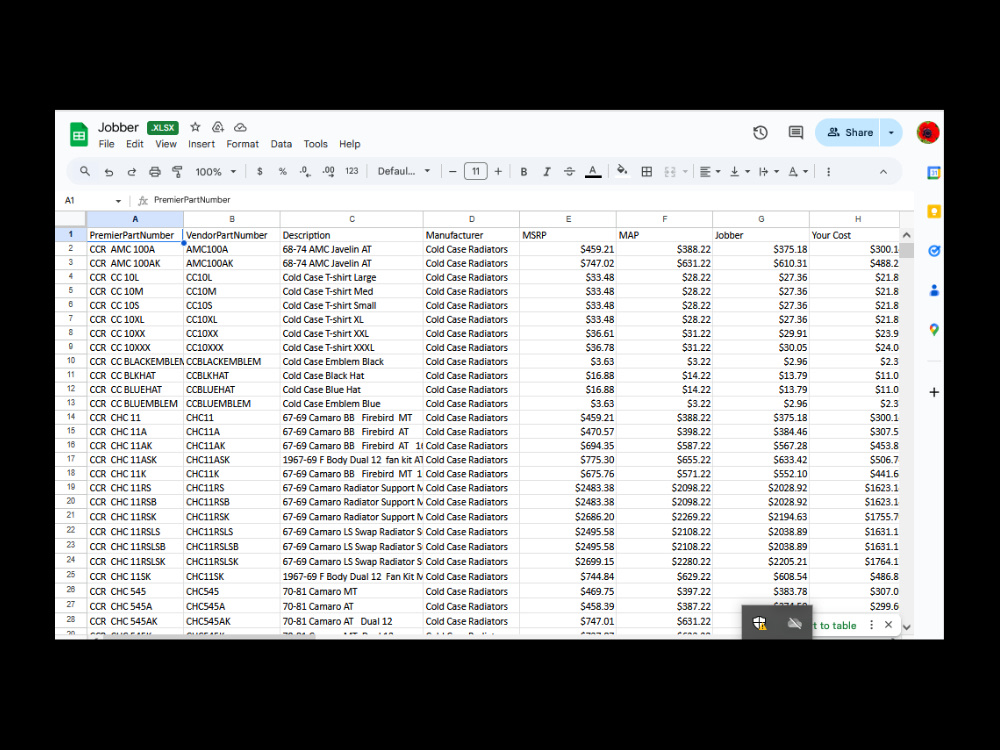This screenshot has width=1000, height=750.
Task: Check the cloud document status icon
Action: (240, 127)
